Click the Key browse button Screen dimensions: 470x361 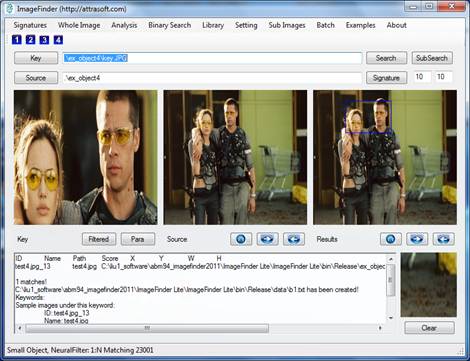pyautogui.click(x=36, y=58)
